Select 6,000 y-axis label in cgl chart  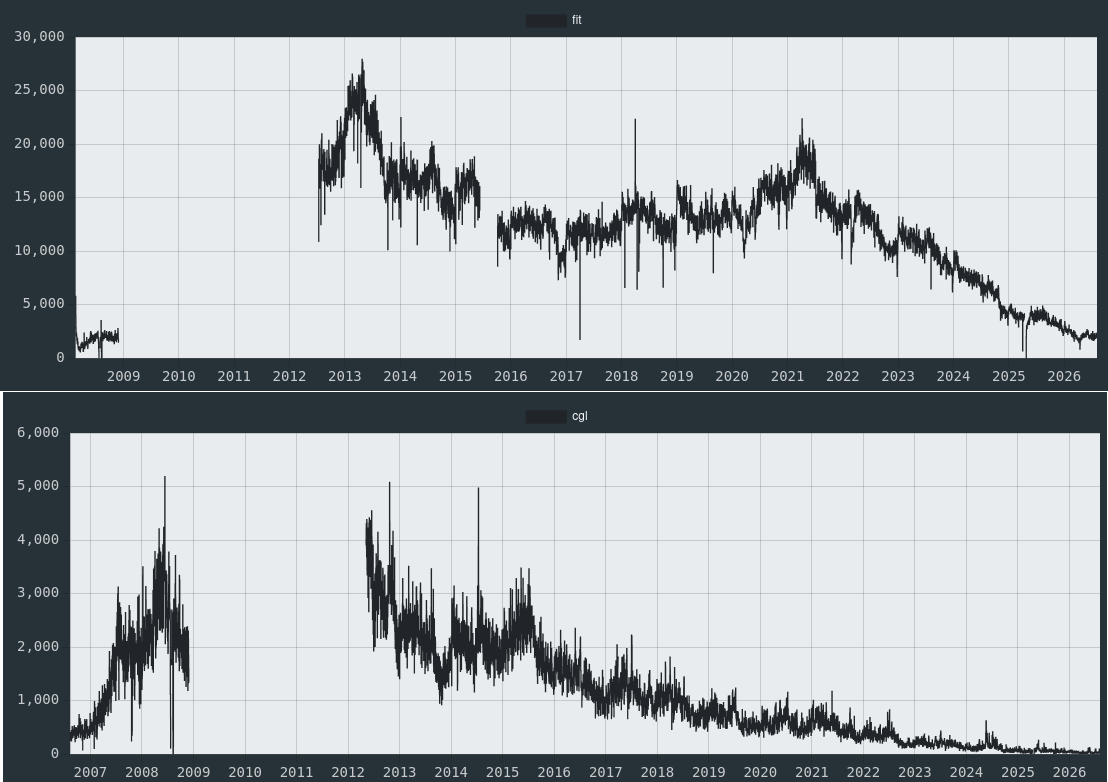[x=38, y=432]
